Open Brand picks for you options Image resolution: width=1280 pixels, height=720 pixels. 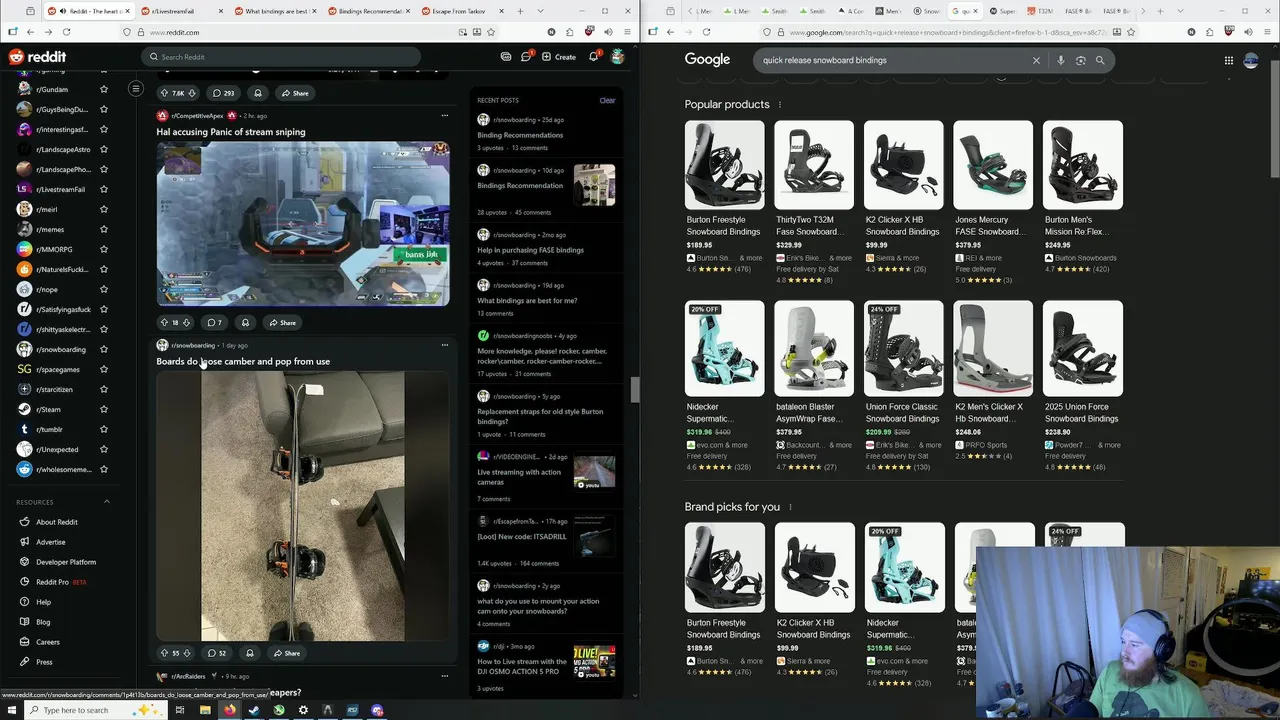[x=790, y=507]
